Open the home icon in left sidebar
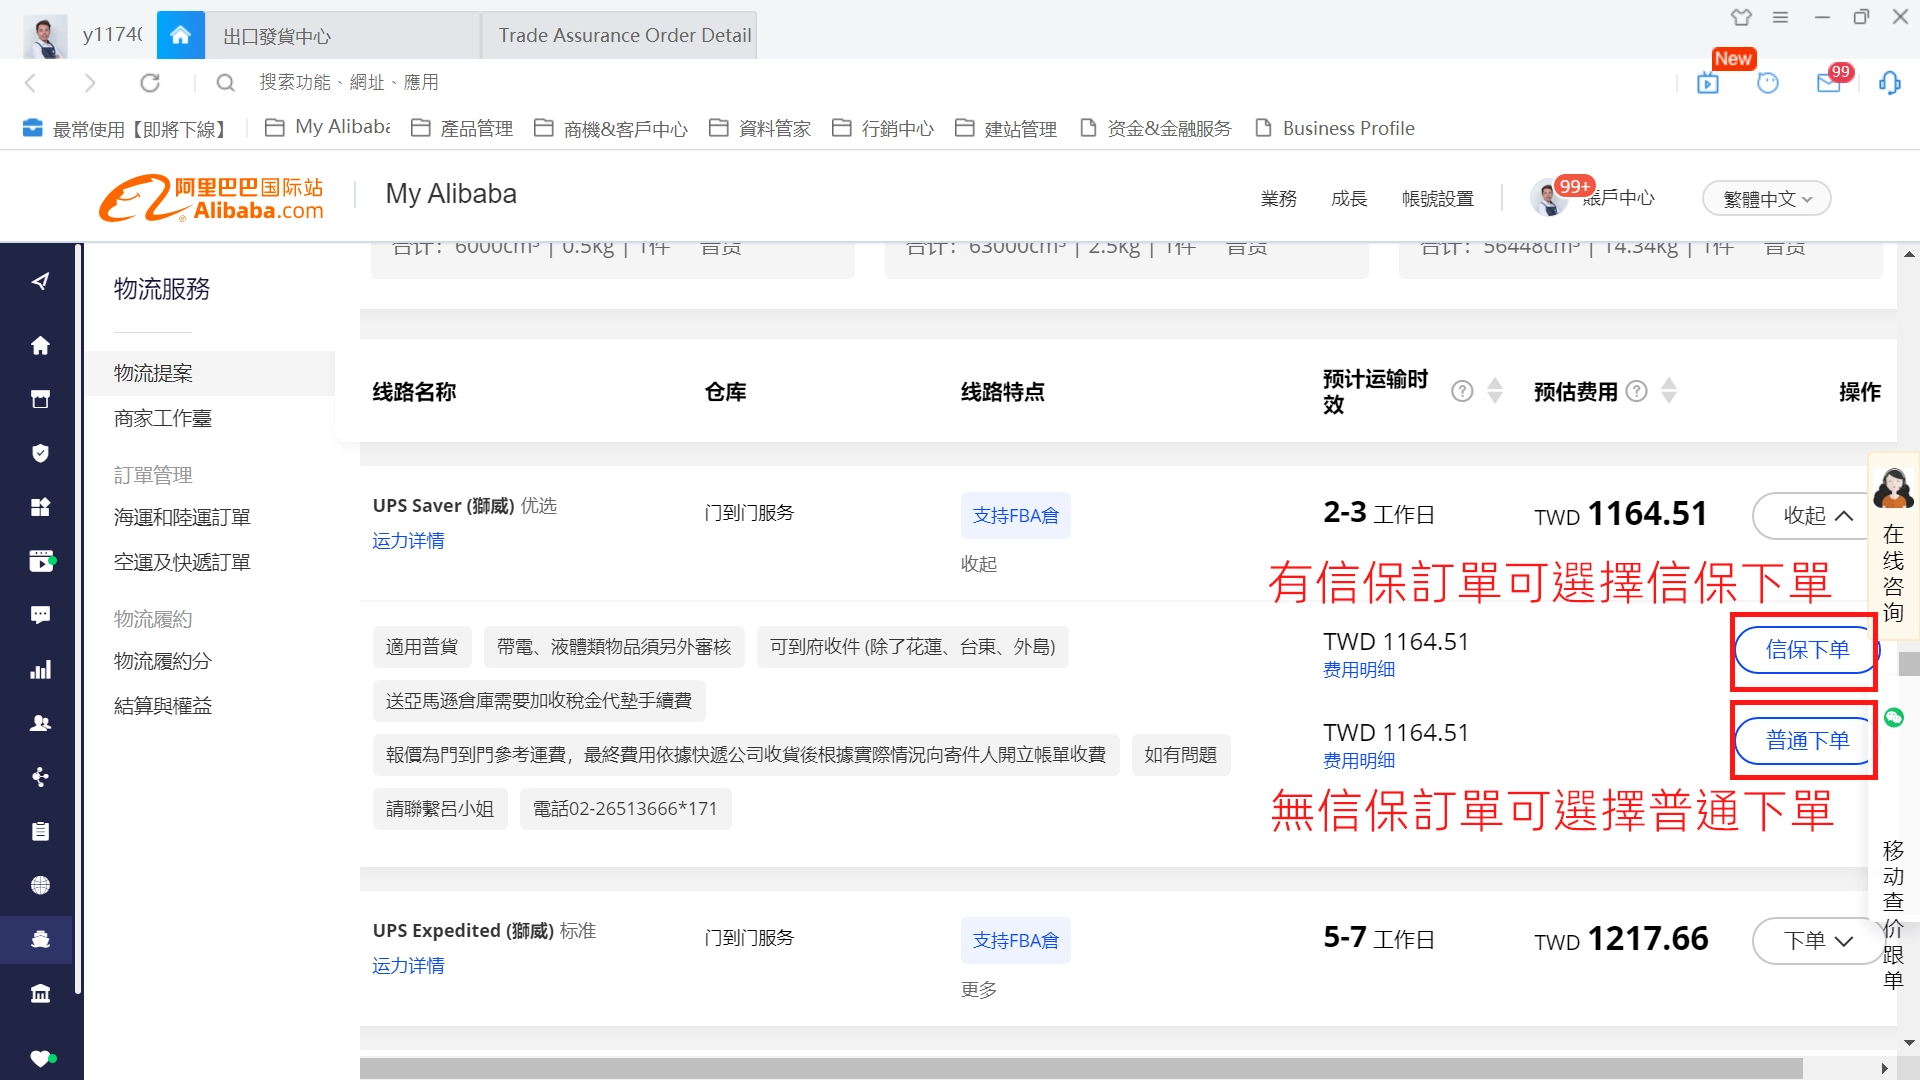 click(40, 346)
